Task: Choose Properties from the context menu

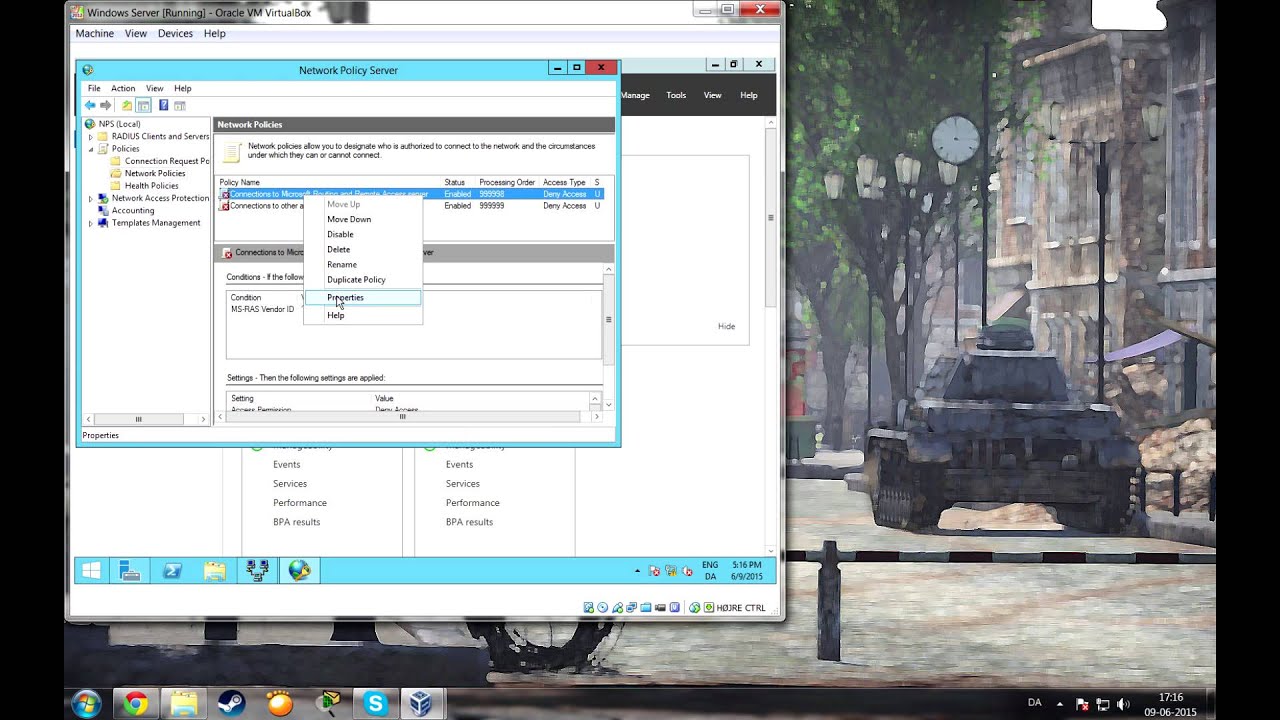Action: pyautogui.click(x=363, y=297)
